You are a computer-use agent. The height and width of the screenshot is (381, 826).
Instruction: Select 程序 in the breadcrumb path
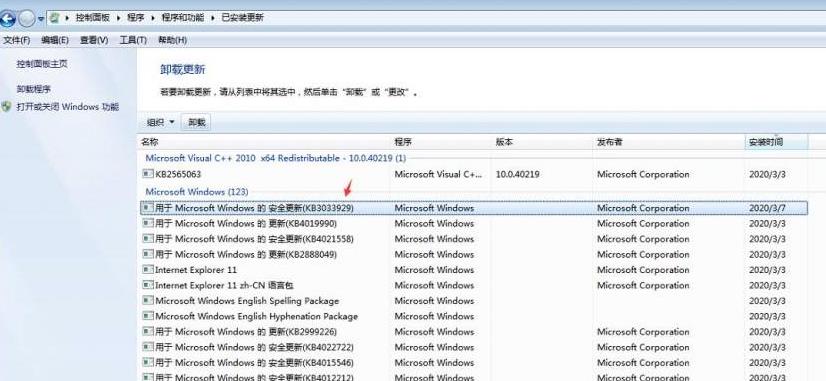(x=135, y=17)
